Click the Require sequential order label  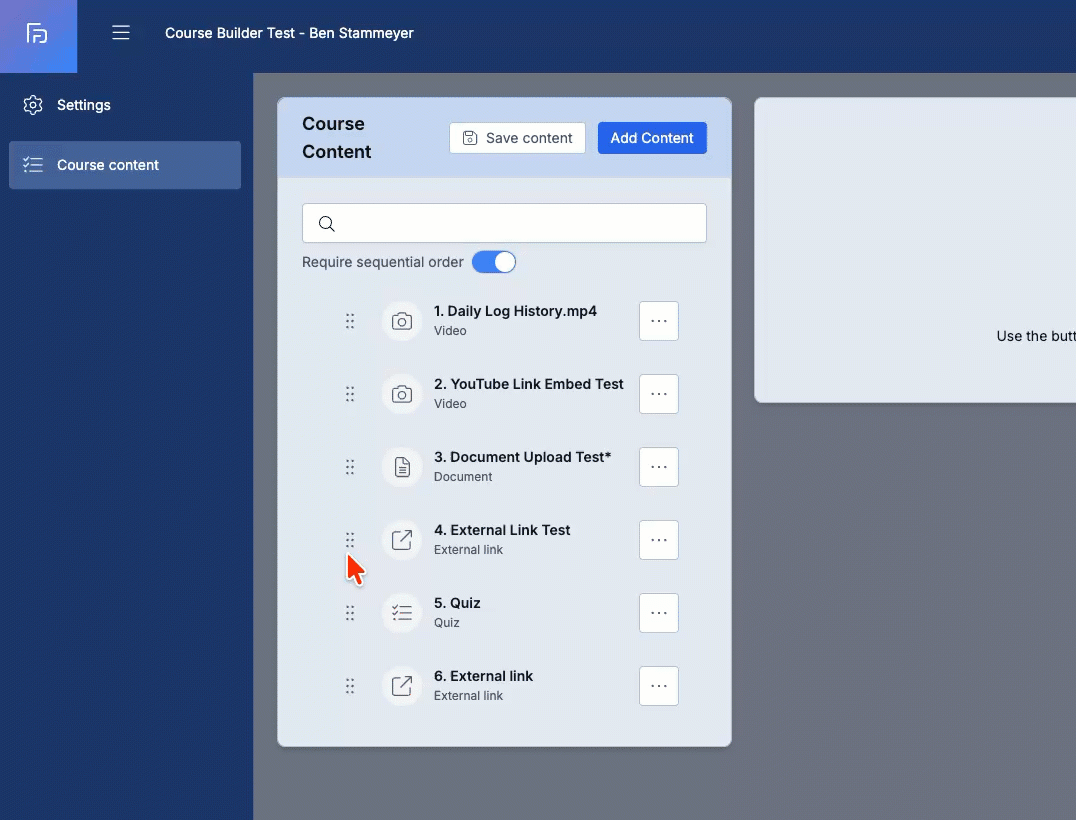coord(383,262)
